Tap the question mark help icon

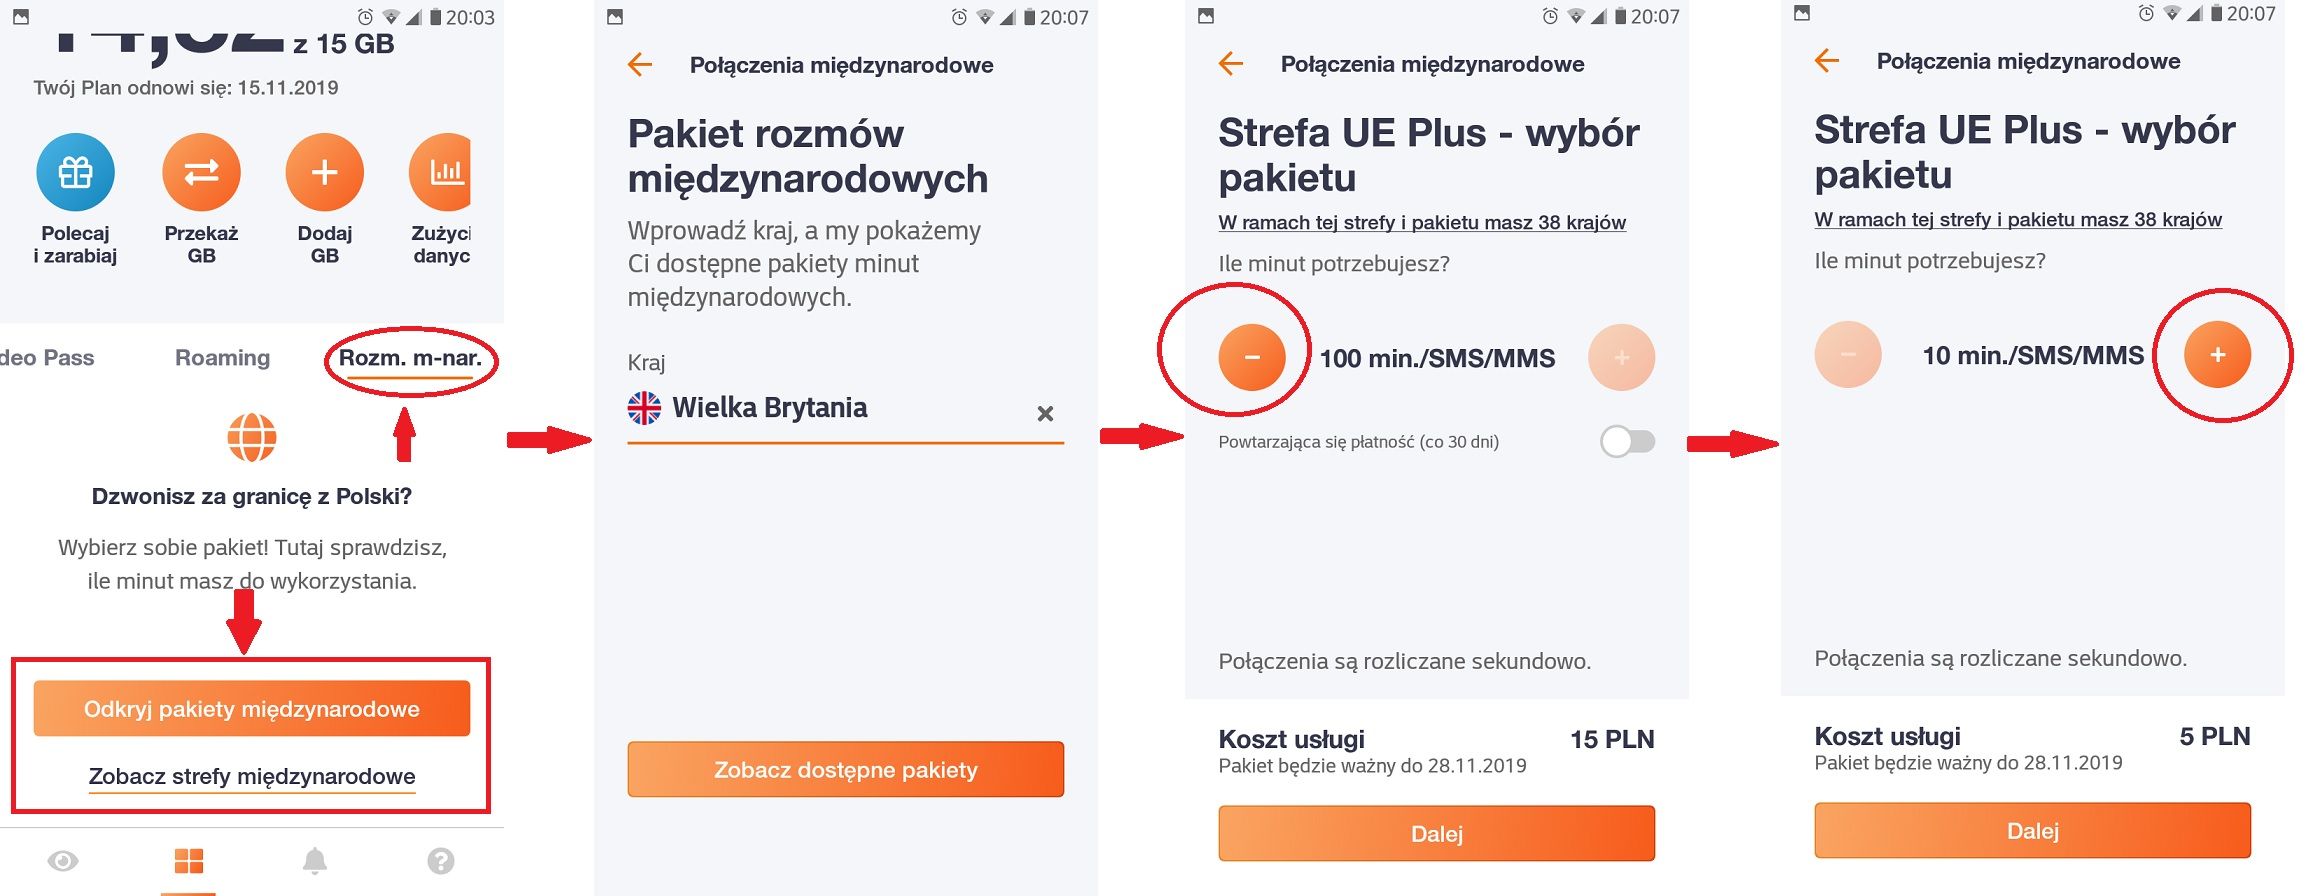pos(440,858)
